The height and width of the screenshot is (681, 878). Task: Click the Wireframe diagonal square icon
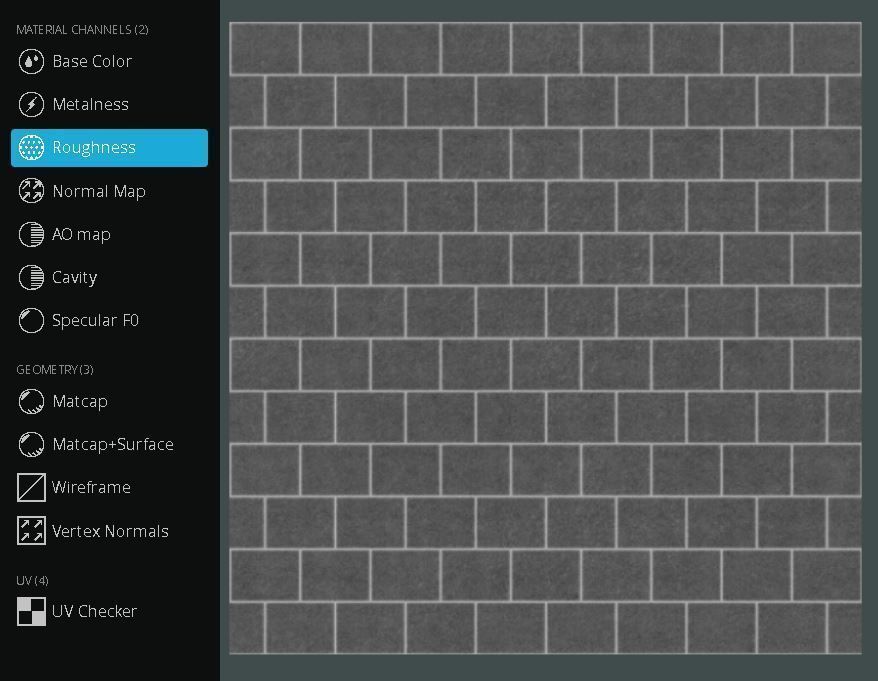pos(31,487)
